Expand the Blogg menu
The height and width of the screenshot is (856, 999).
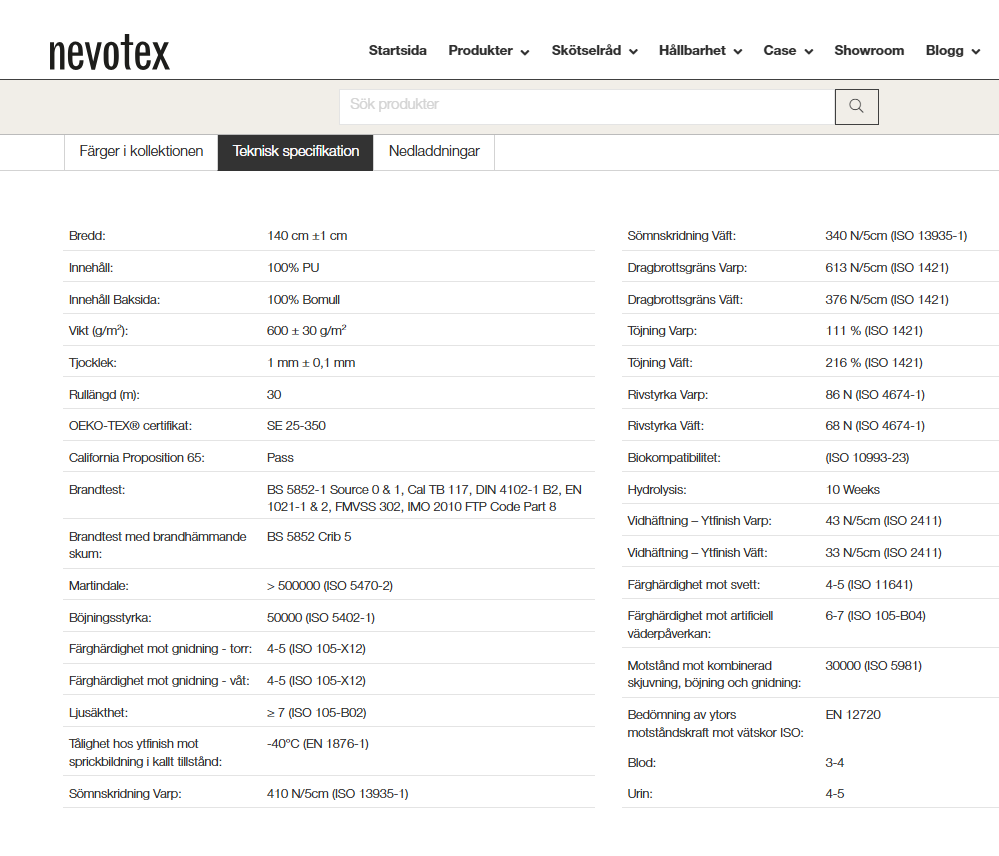pos(952,51)
